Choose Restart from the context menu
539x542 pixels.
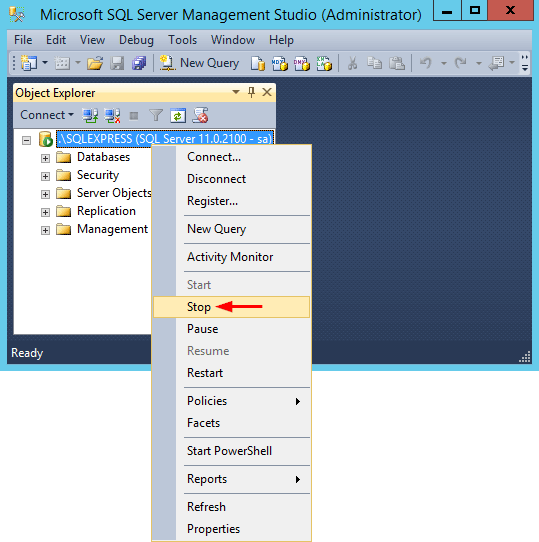pyautogui.click(x=232, y=373)
